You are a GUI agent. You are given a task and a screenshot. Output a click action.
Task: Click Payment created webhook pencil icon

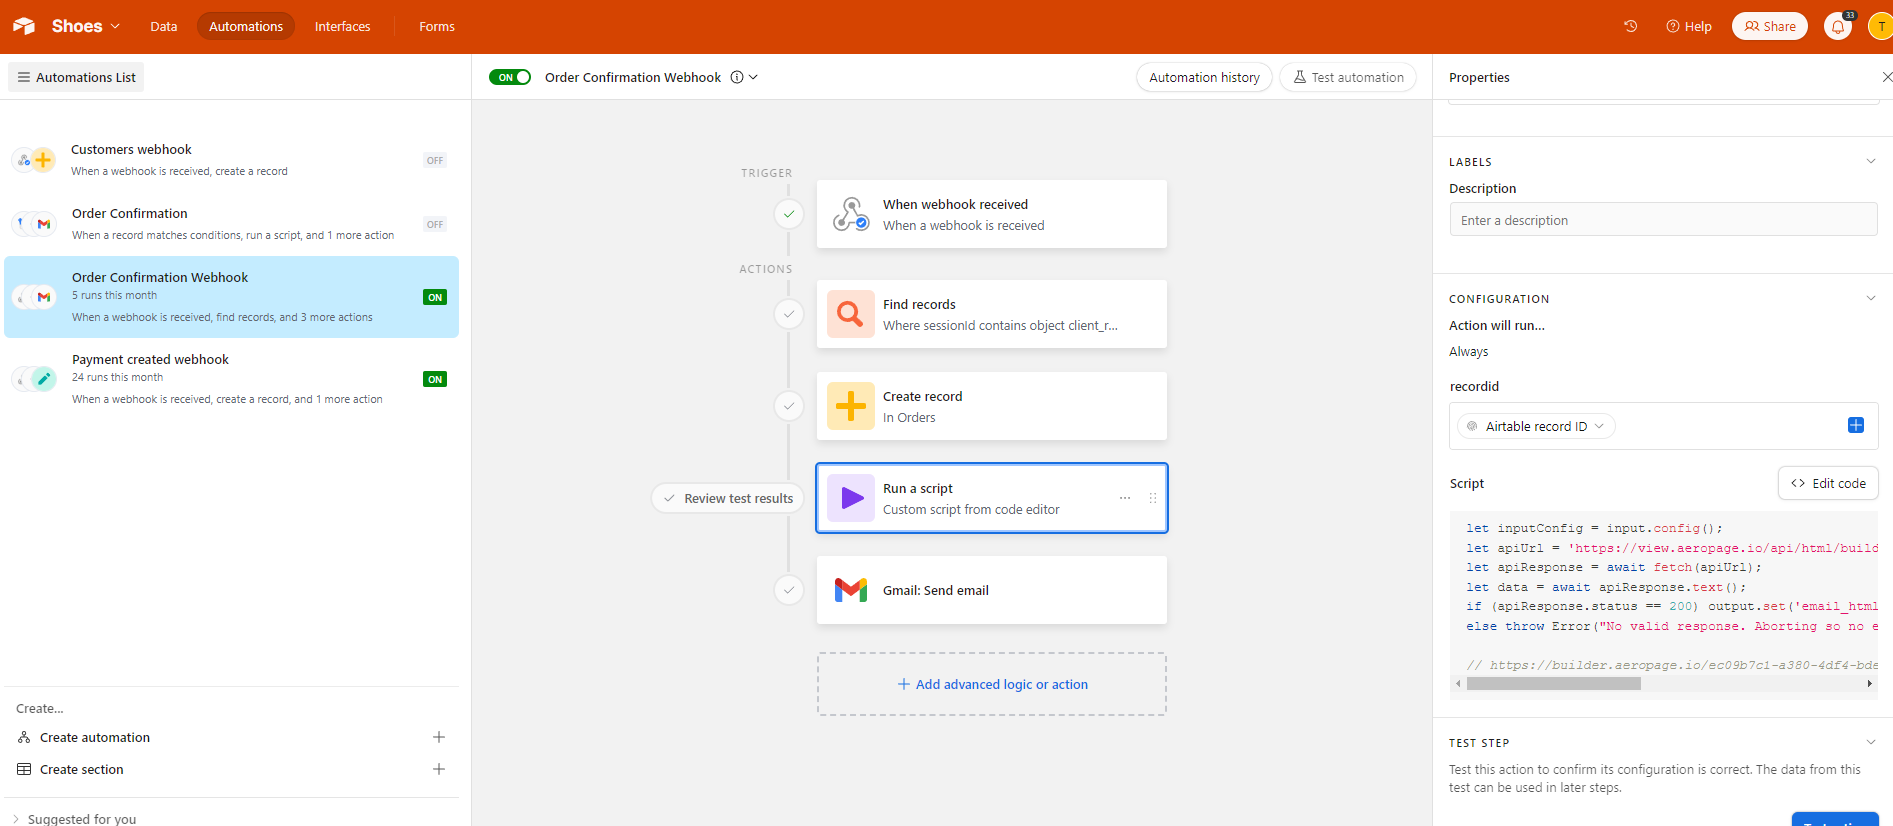click(x=42, y=378)
